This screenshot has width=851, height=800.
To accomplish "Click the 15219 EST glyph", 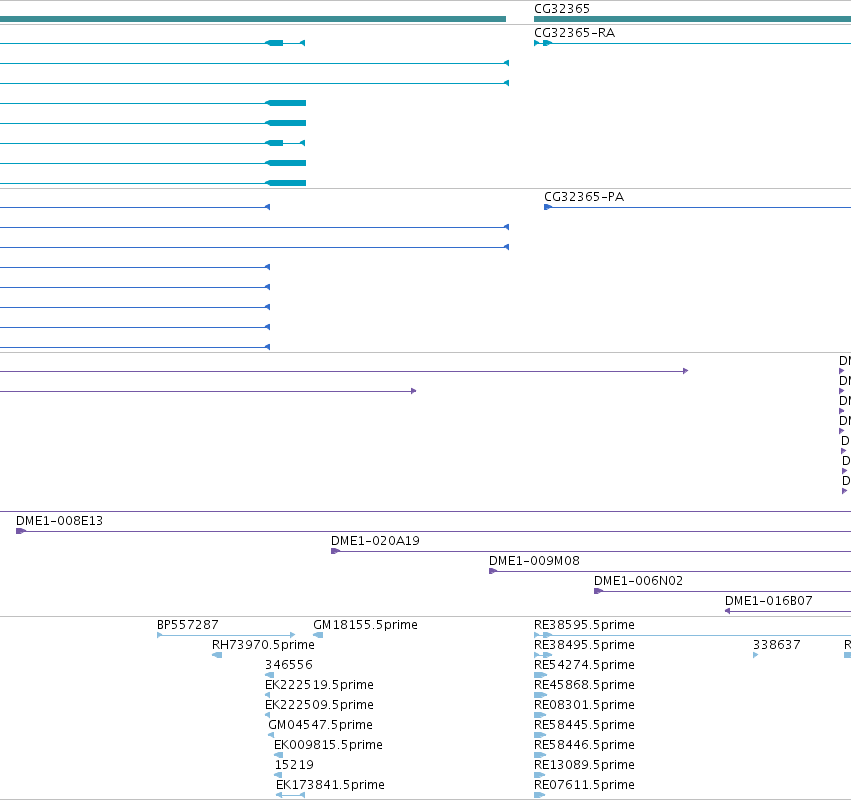I will point(278,776).
